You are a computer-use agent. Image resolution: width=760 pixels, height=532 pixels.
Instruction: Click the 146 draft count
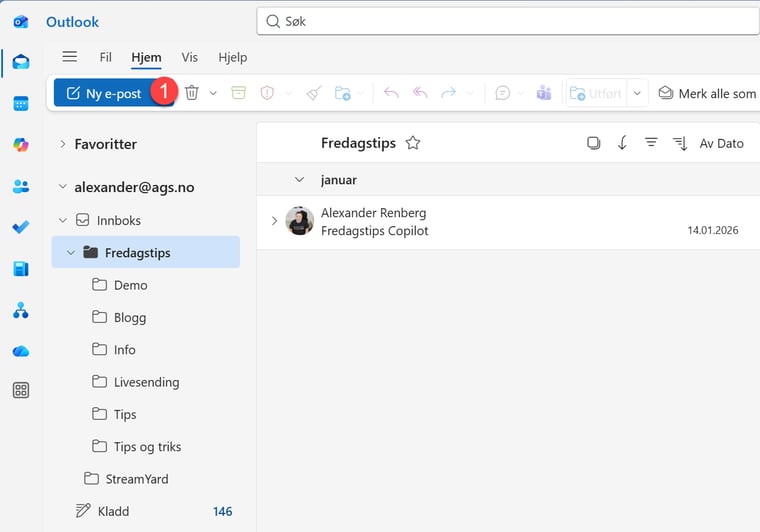tap(222, 511)
